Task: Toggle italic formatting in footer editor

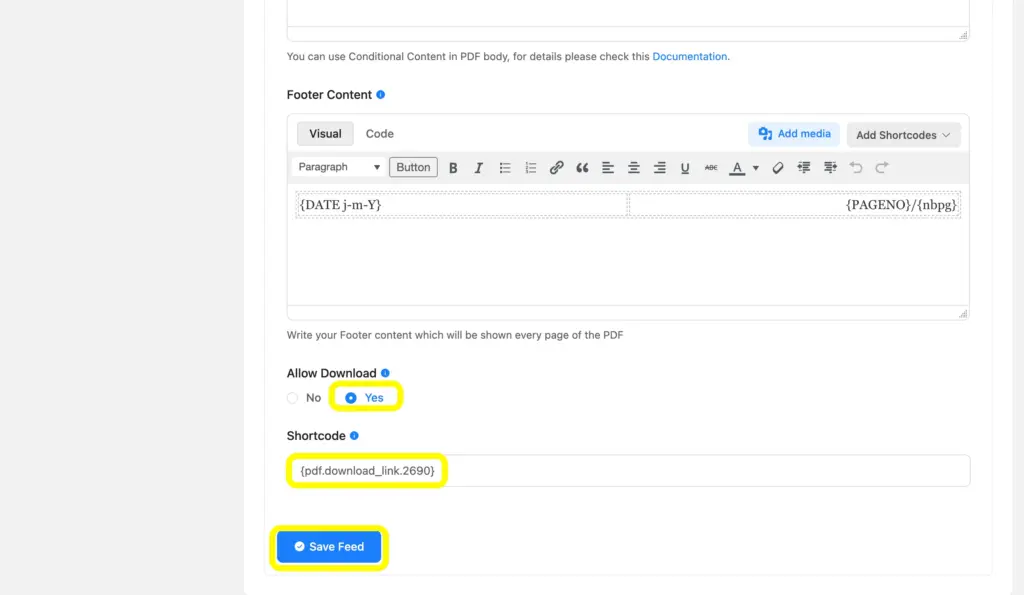Action: (x=478, y=168)
